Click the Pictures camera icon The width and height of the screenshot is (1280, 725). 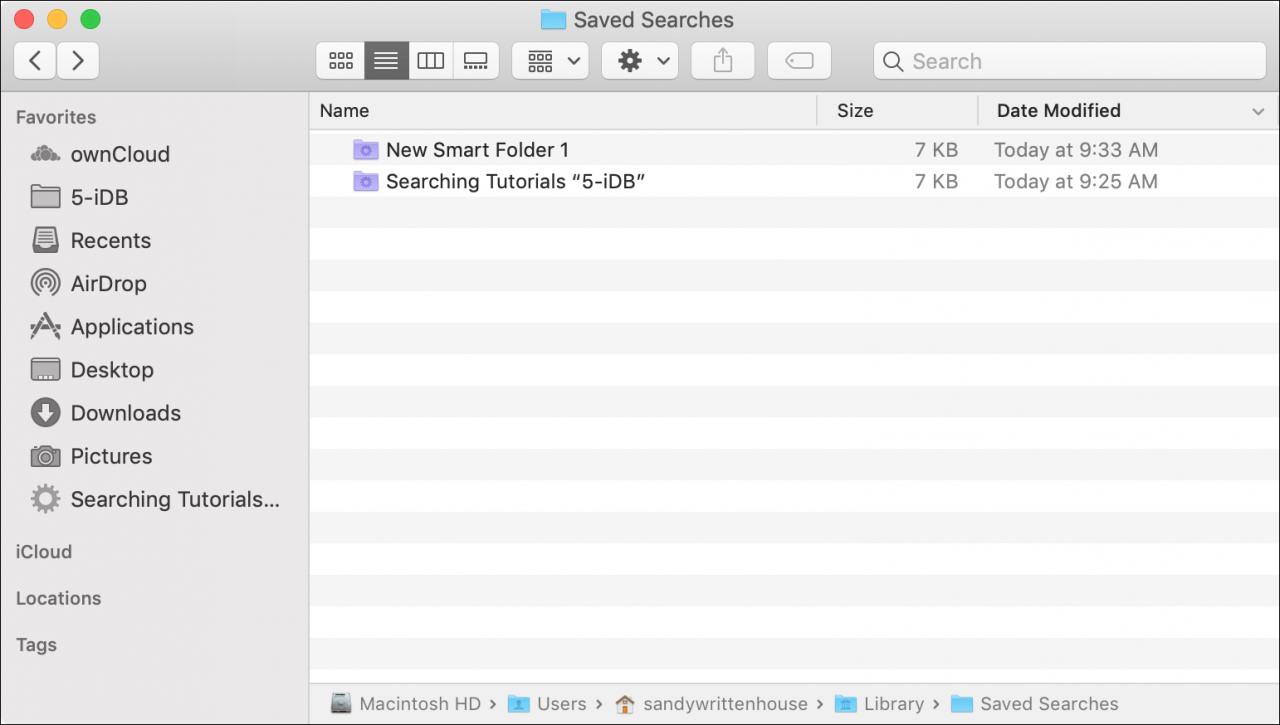pos(45,456)
